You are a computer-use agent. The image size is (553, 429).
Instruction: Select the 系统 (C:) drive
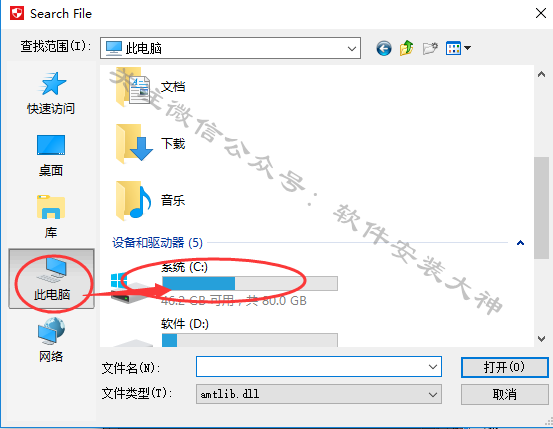(x=224, y=284)
